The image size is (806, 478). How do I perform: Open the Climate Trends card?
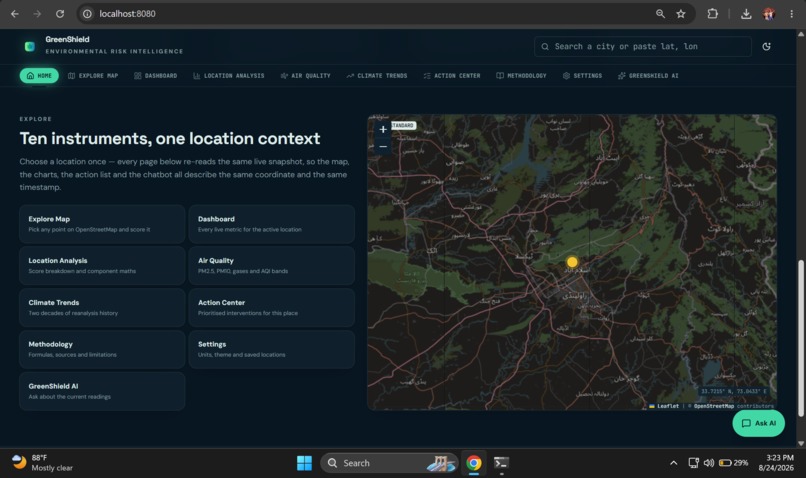[102, 307]
